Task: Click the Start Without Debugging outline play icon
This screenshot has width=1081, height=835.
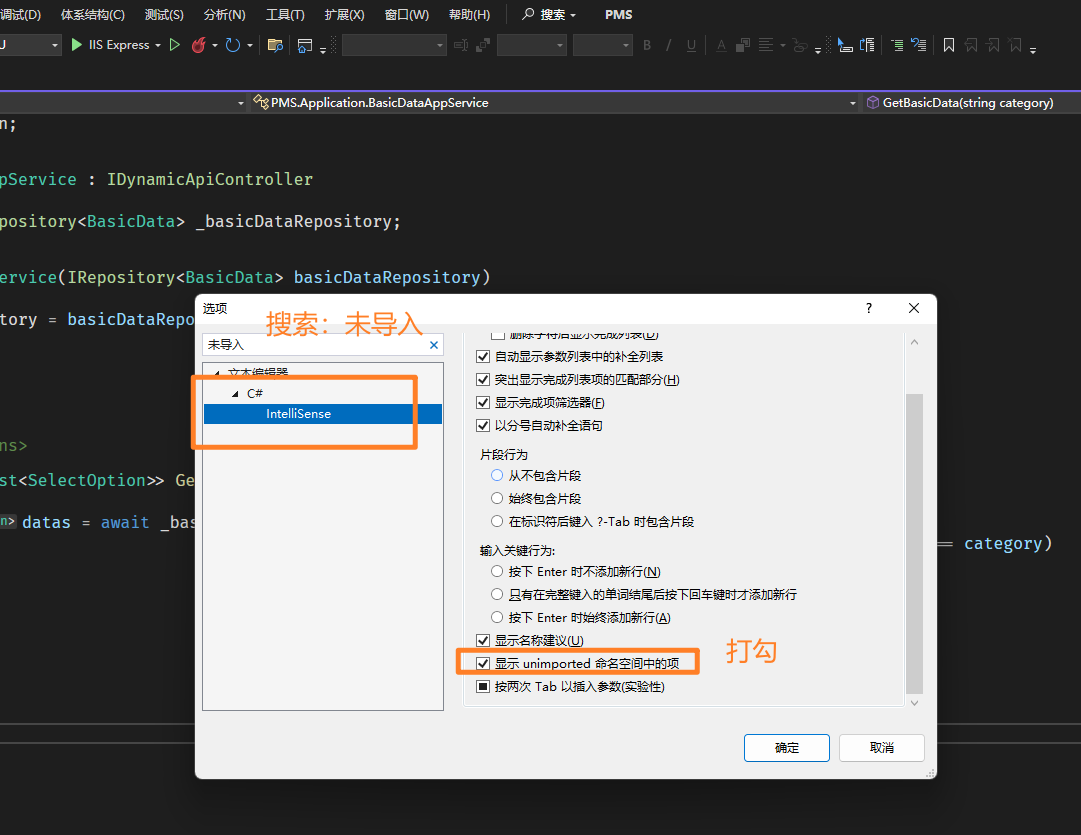Action: 175,45
